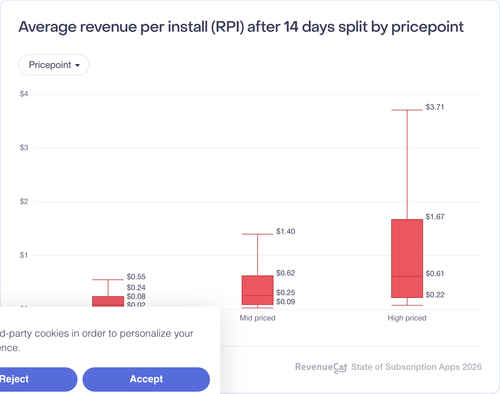Click the Mid priced axis label
Viewport: 500px width, 394px height.
(x=258, y=318)
